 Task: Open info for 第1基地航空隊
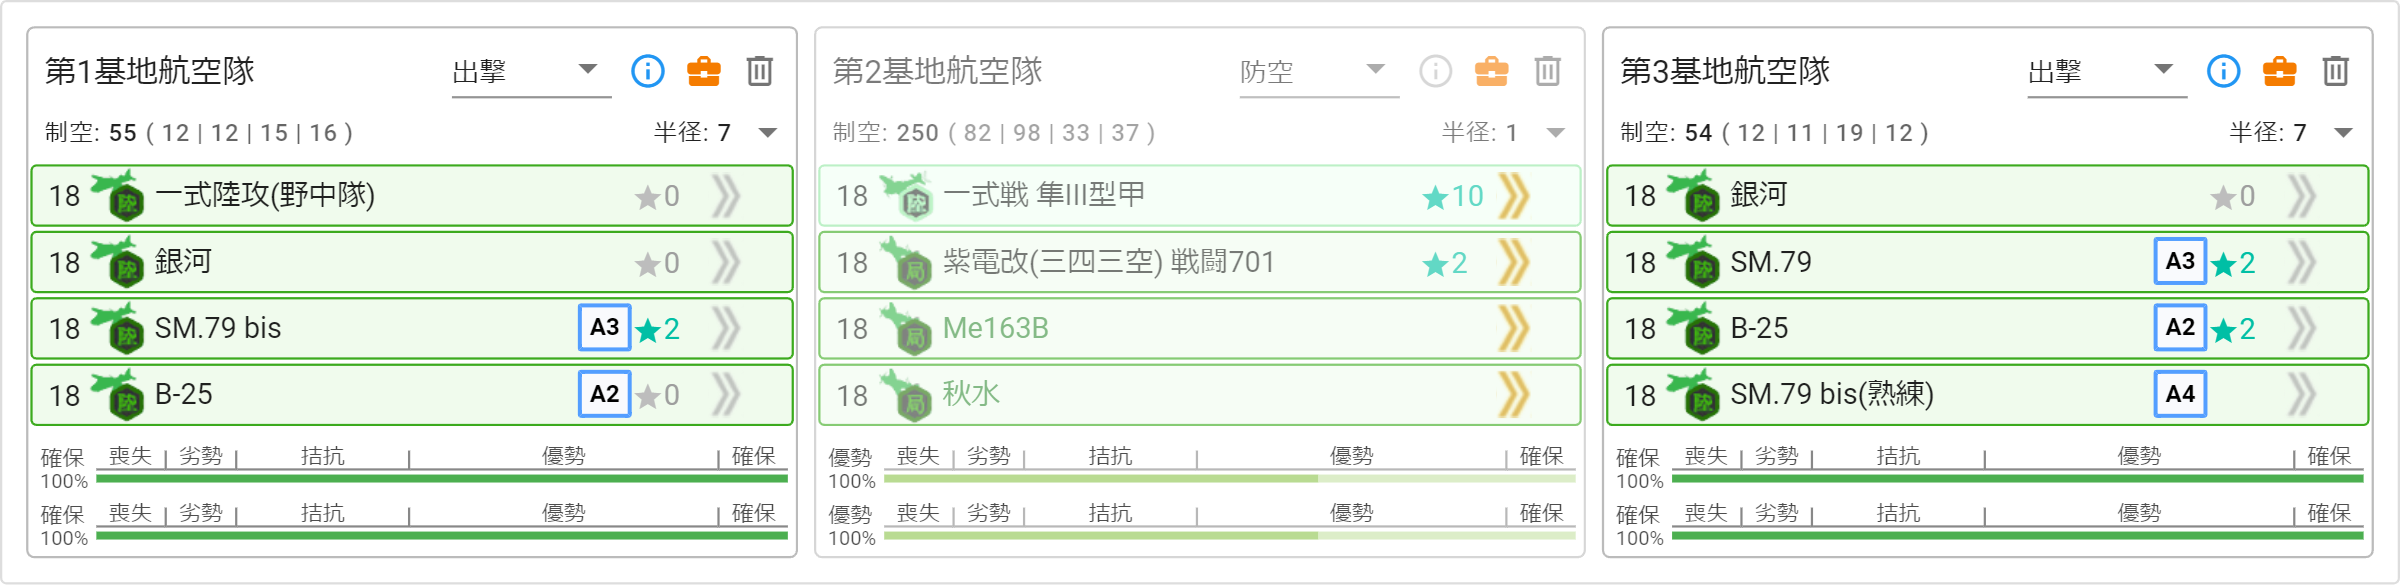click(x=647, y=71)
